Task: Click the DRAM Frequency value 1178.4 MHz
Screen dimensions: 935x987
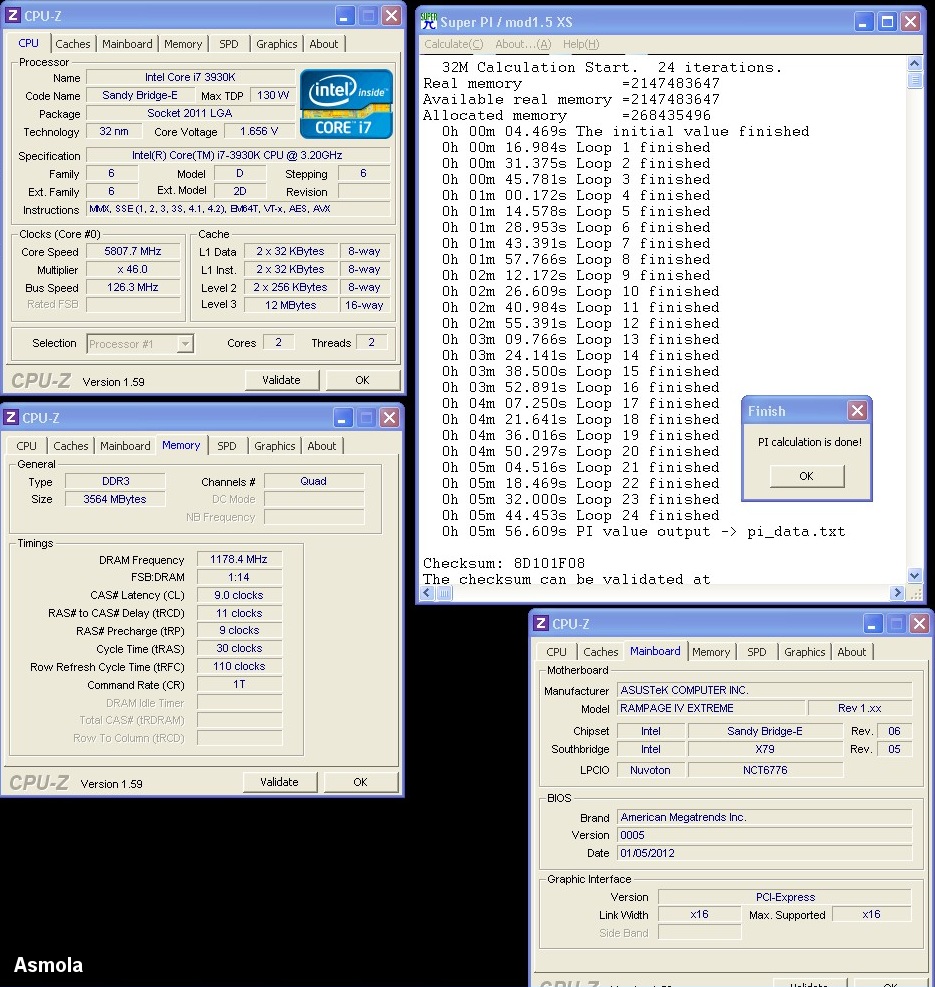Action: click(x=239, y=559)
